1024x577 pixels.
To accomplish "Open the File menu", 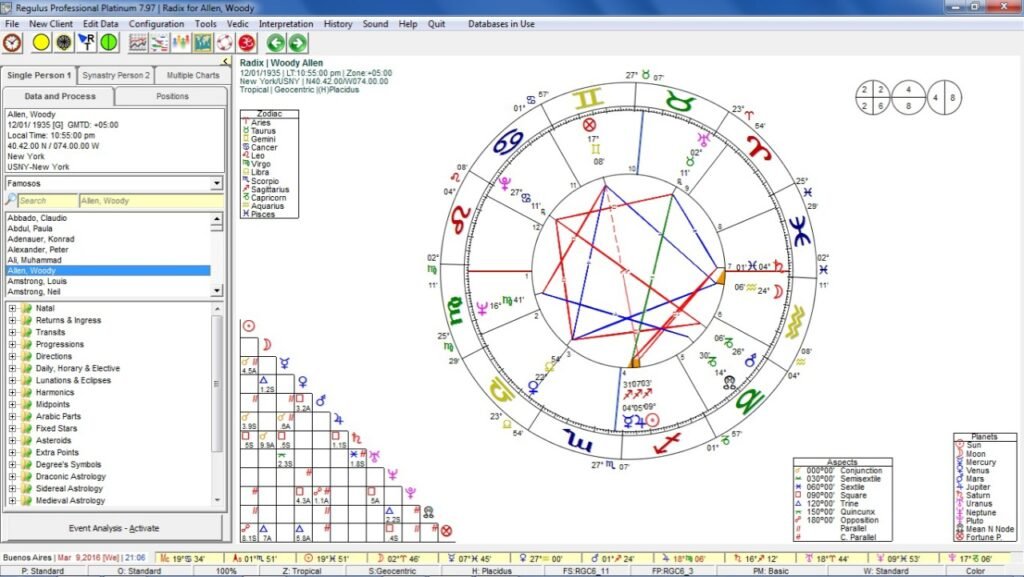I will (12, 23).
